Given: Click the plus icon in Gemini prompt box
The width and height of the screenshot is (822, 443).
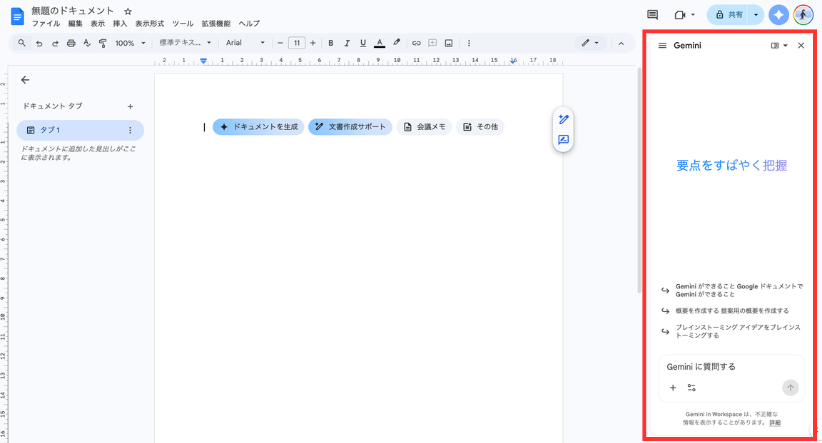Looking at the screenshot, I should tap(673, 388).
